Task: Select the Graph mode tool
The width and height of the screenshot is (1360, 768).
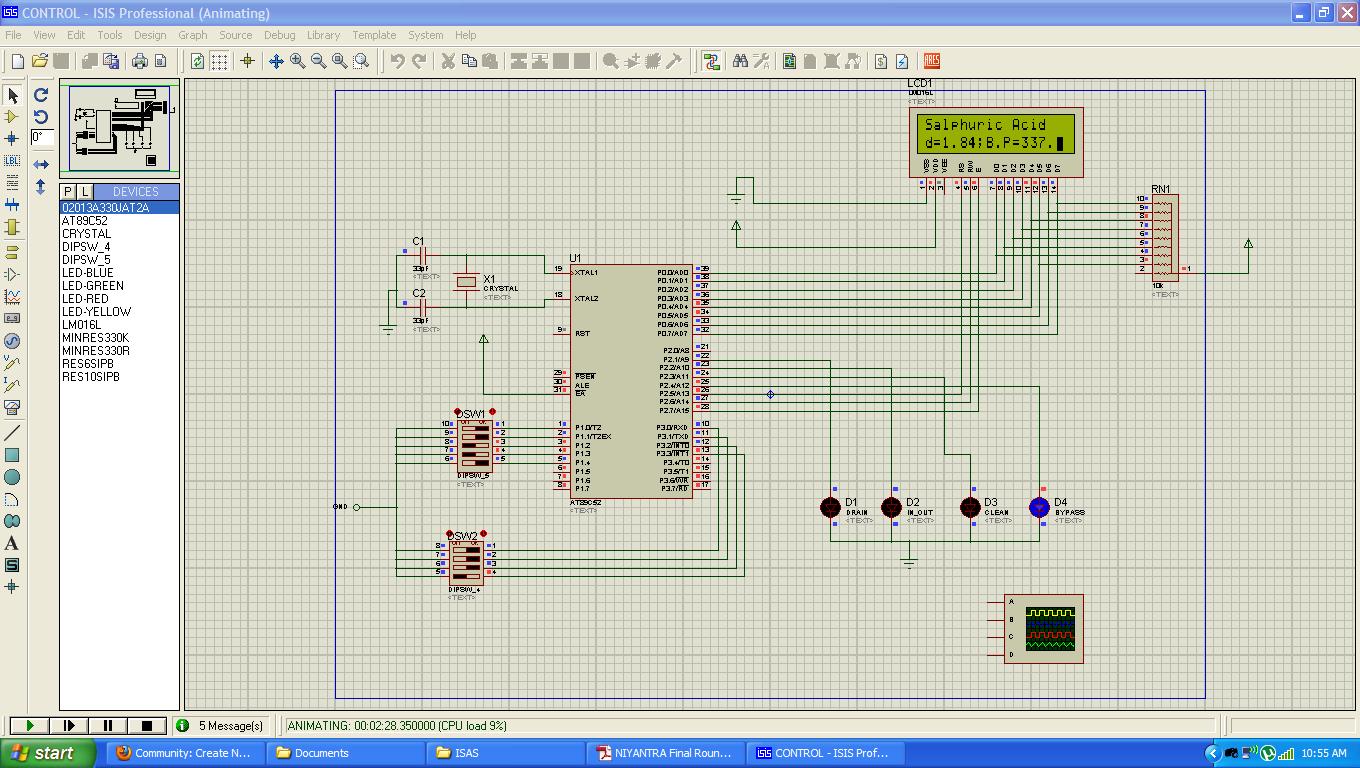Action: tap(12, 297)
